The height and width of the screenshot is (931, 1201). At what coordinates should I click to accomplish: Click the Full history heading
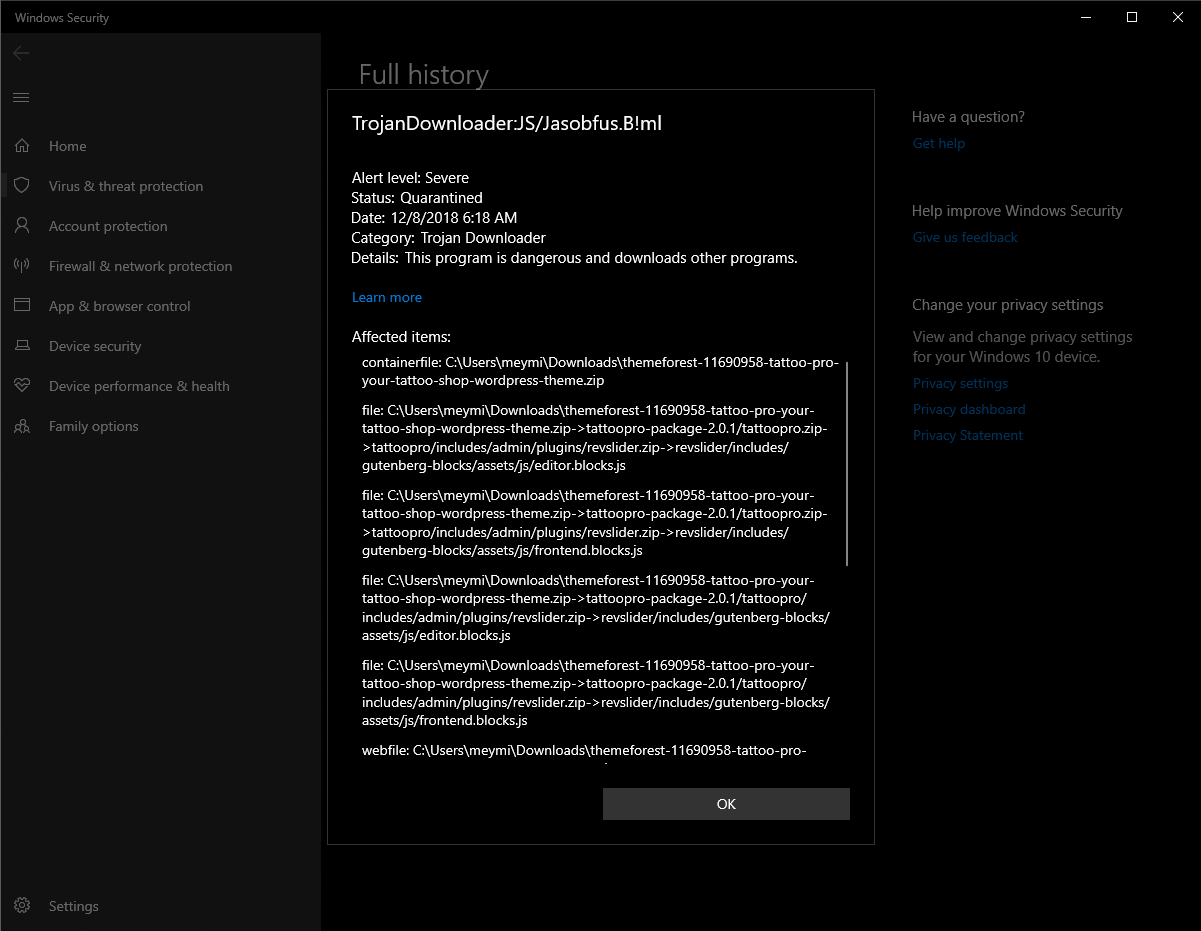point(424,75)
